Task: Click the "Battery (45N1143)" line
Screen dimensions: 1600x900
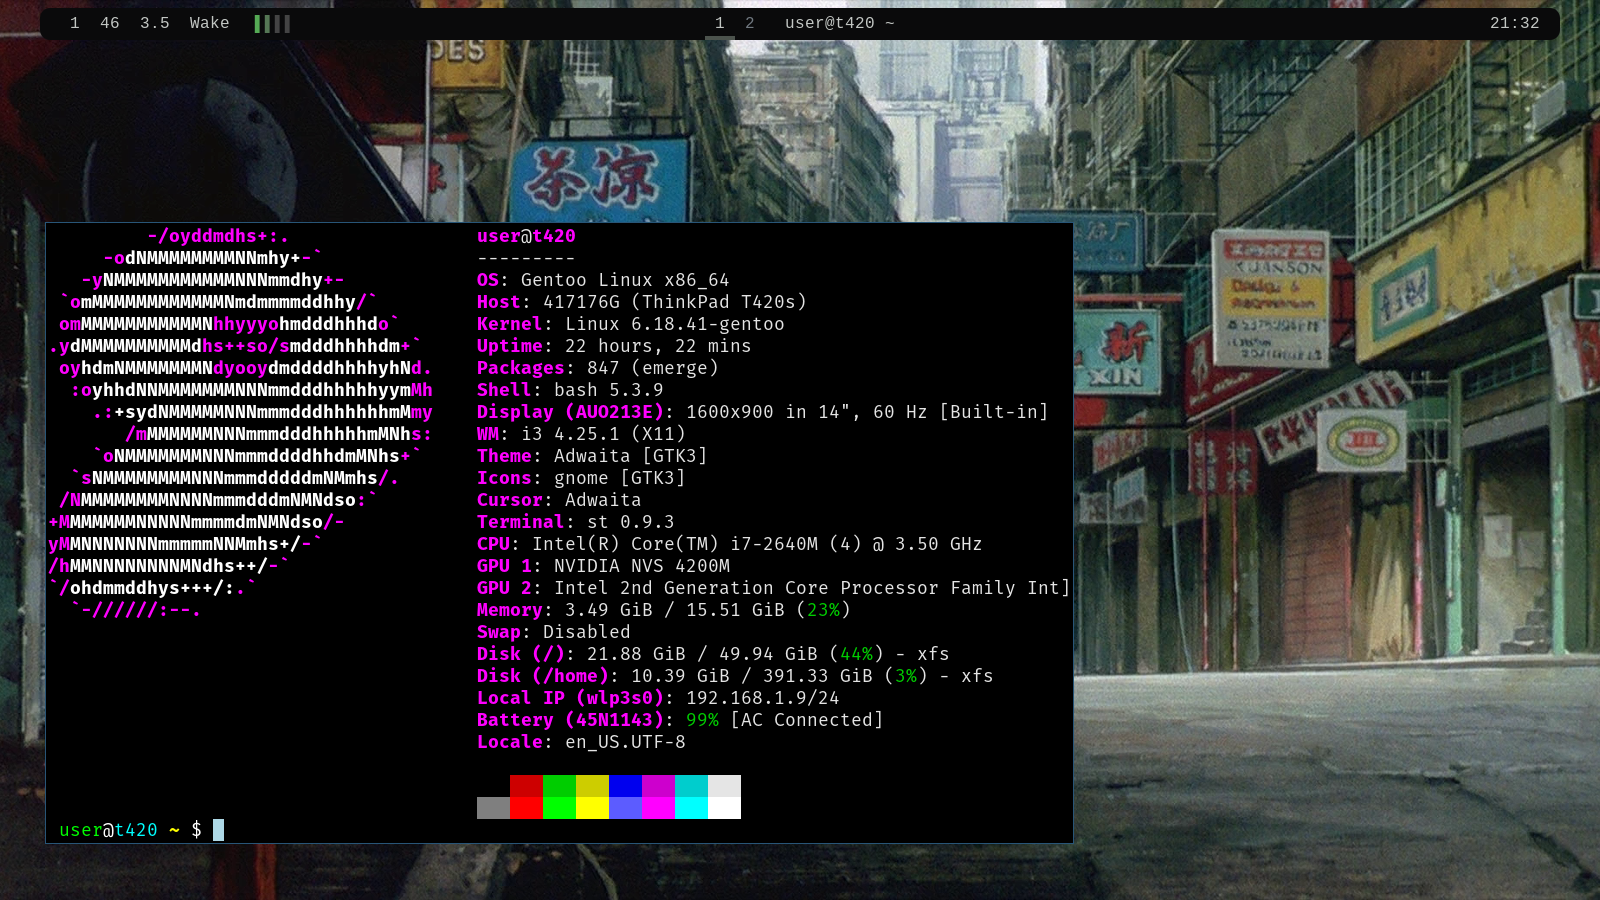Action: 680,720
